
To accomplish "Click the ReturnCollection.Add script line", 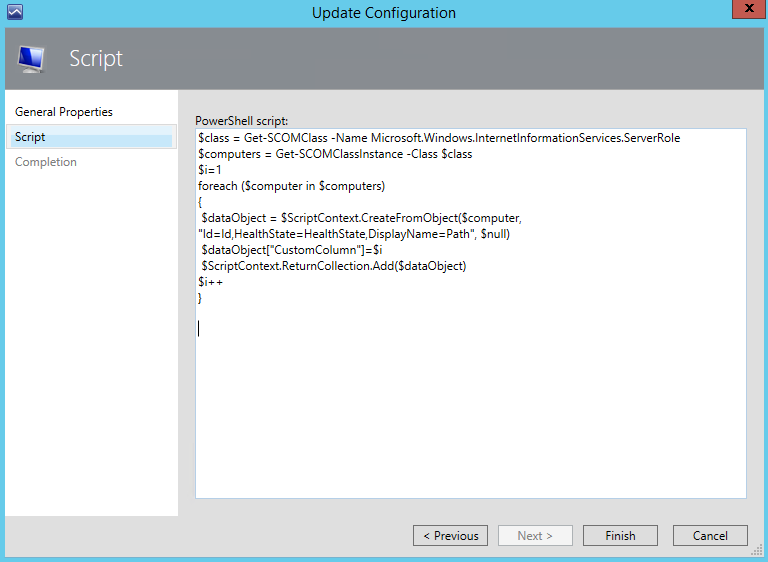I will (334, 266).
